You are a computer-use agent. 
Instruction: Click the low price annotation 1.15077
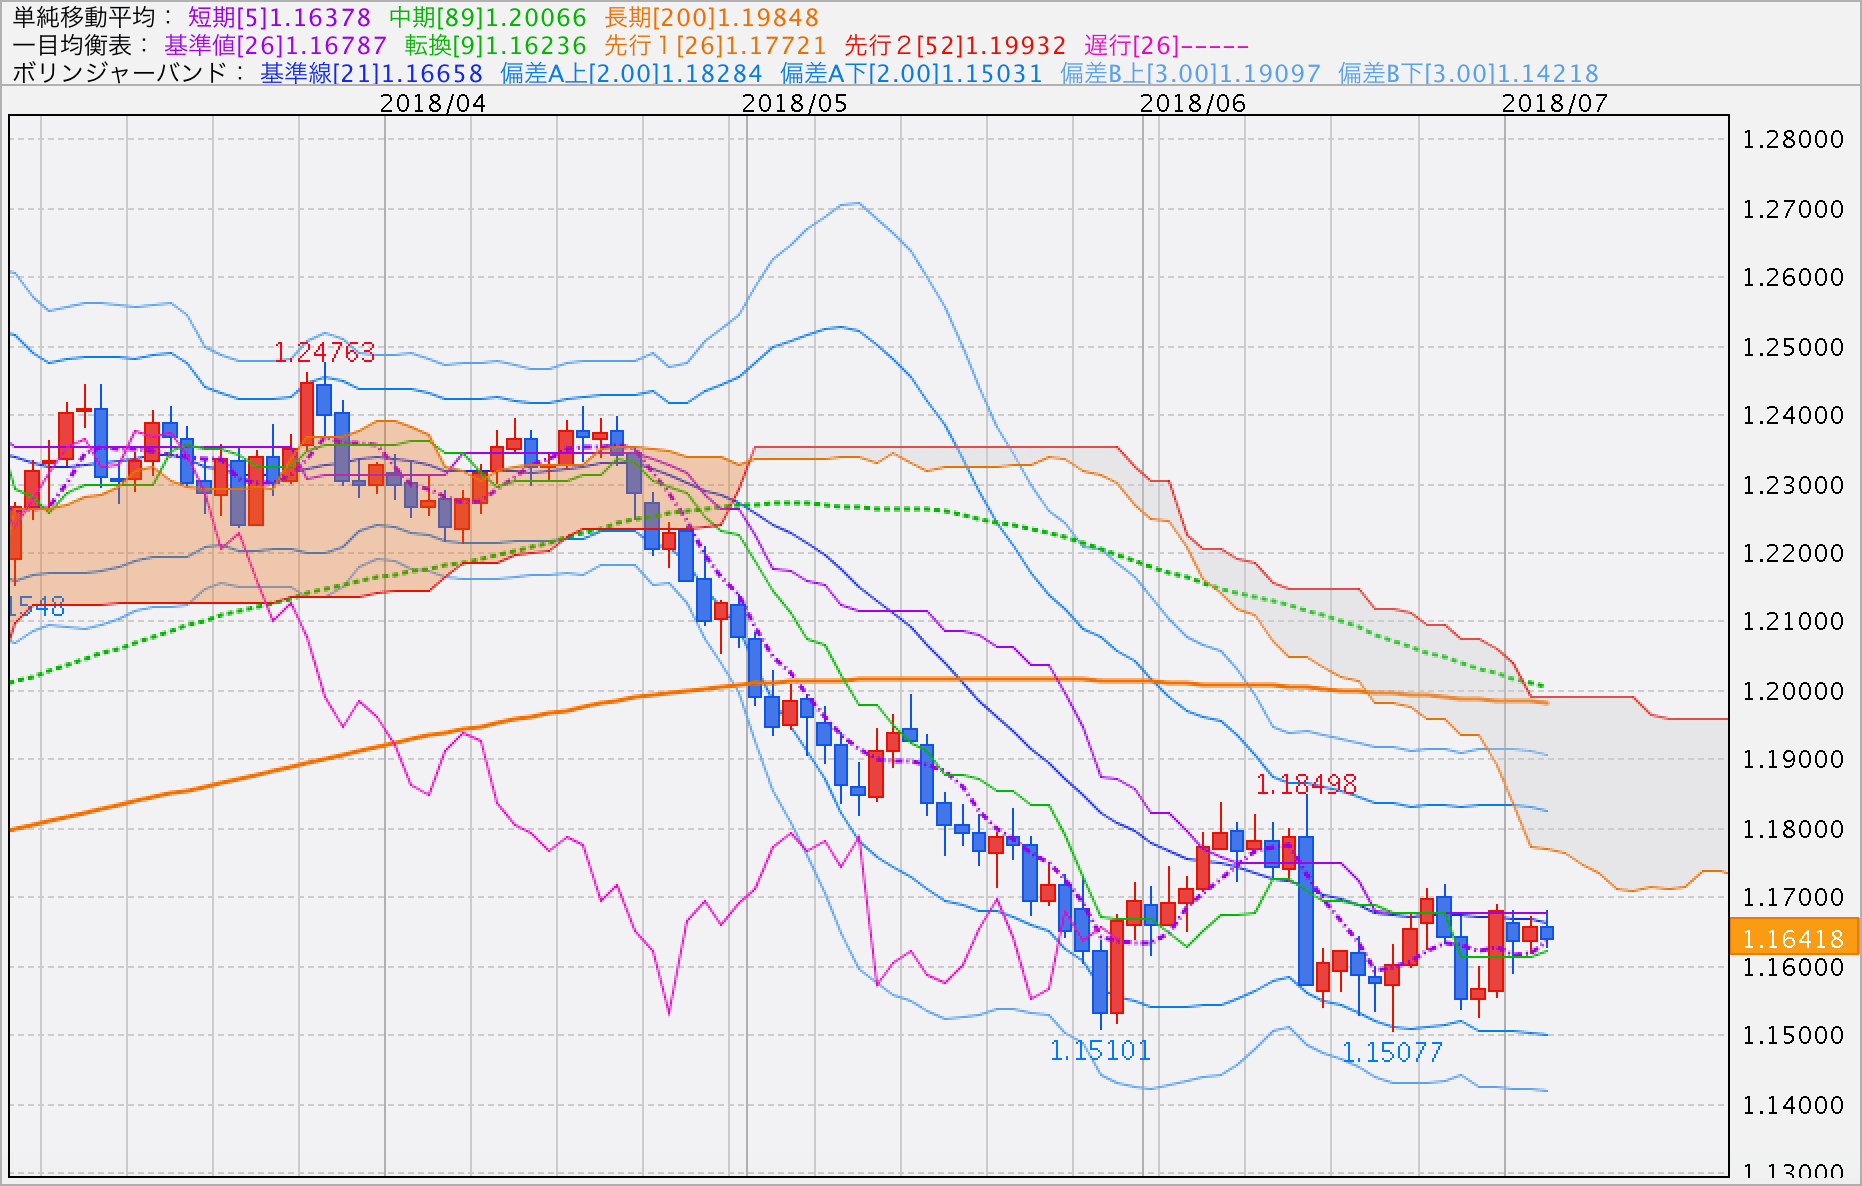1392,1052
